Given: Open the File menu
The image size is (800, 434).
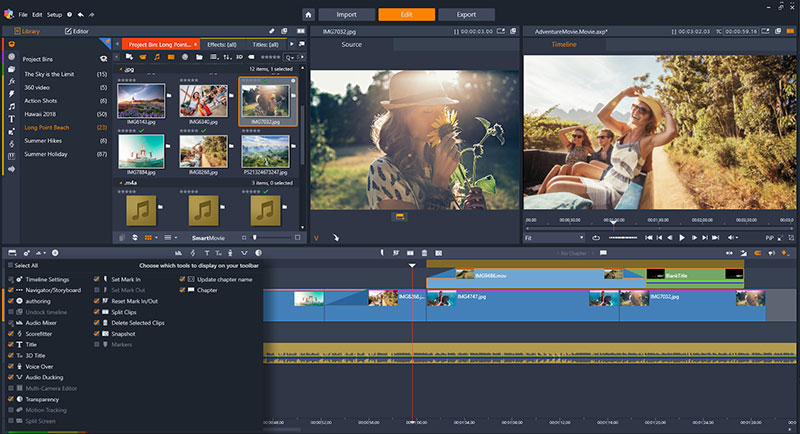Looking at the screenshot, I should [x=22, y=16].
